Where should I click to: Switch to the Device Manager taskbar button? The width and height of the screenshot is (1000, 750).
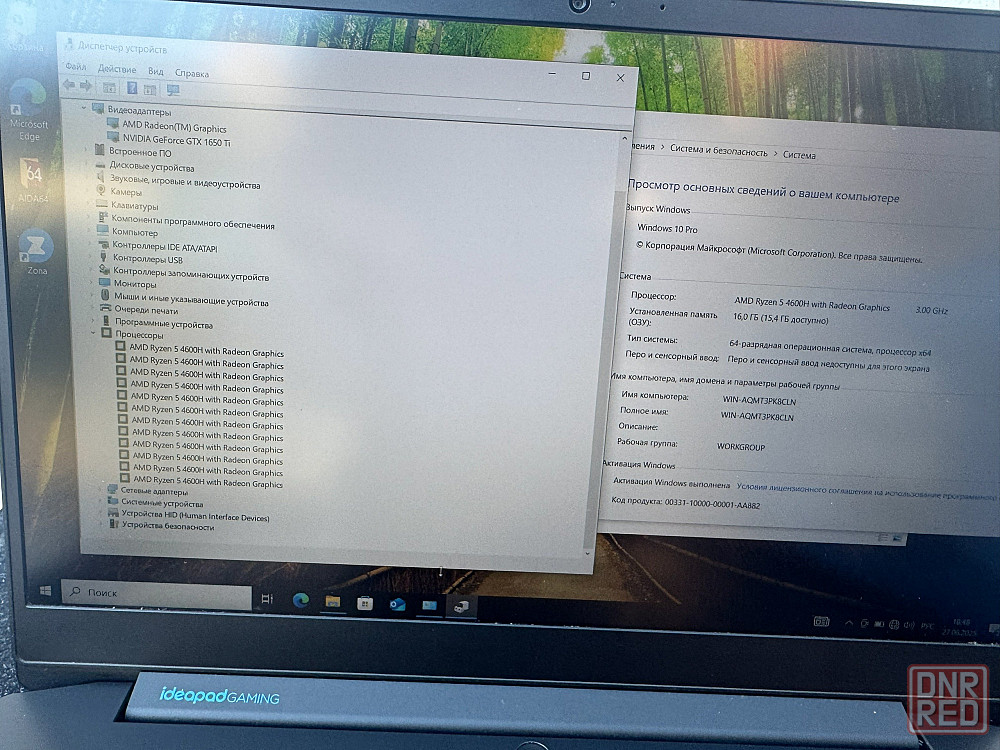pyautogui.click(x=461, y=606)
